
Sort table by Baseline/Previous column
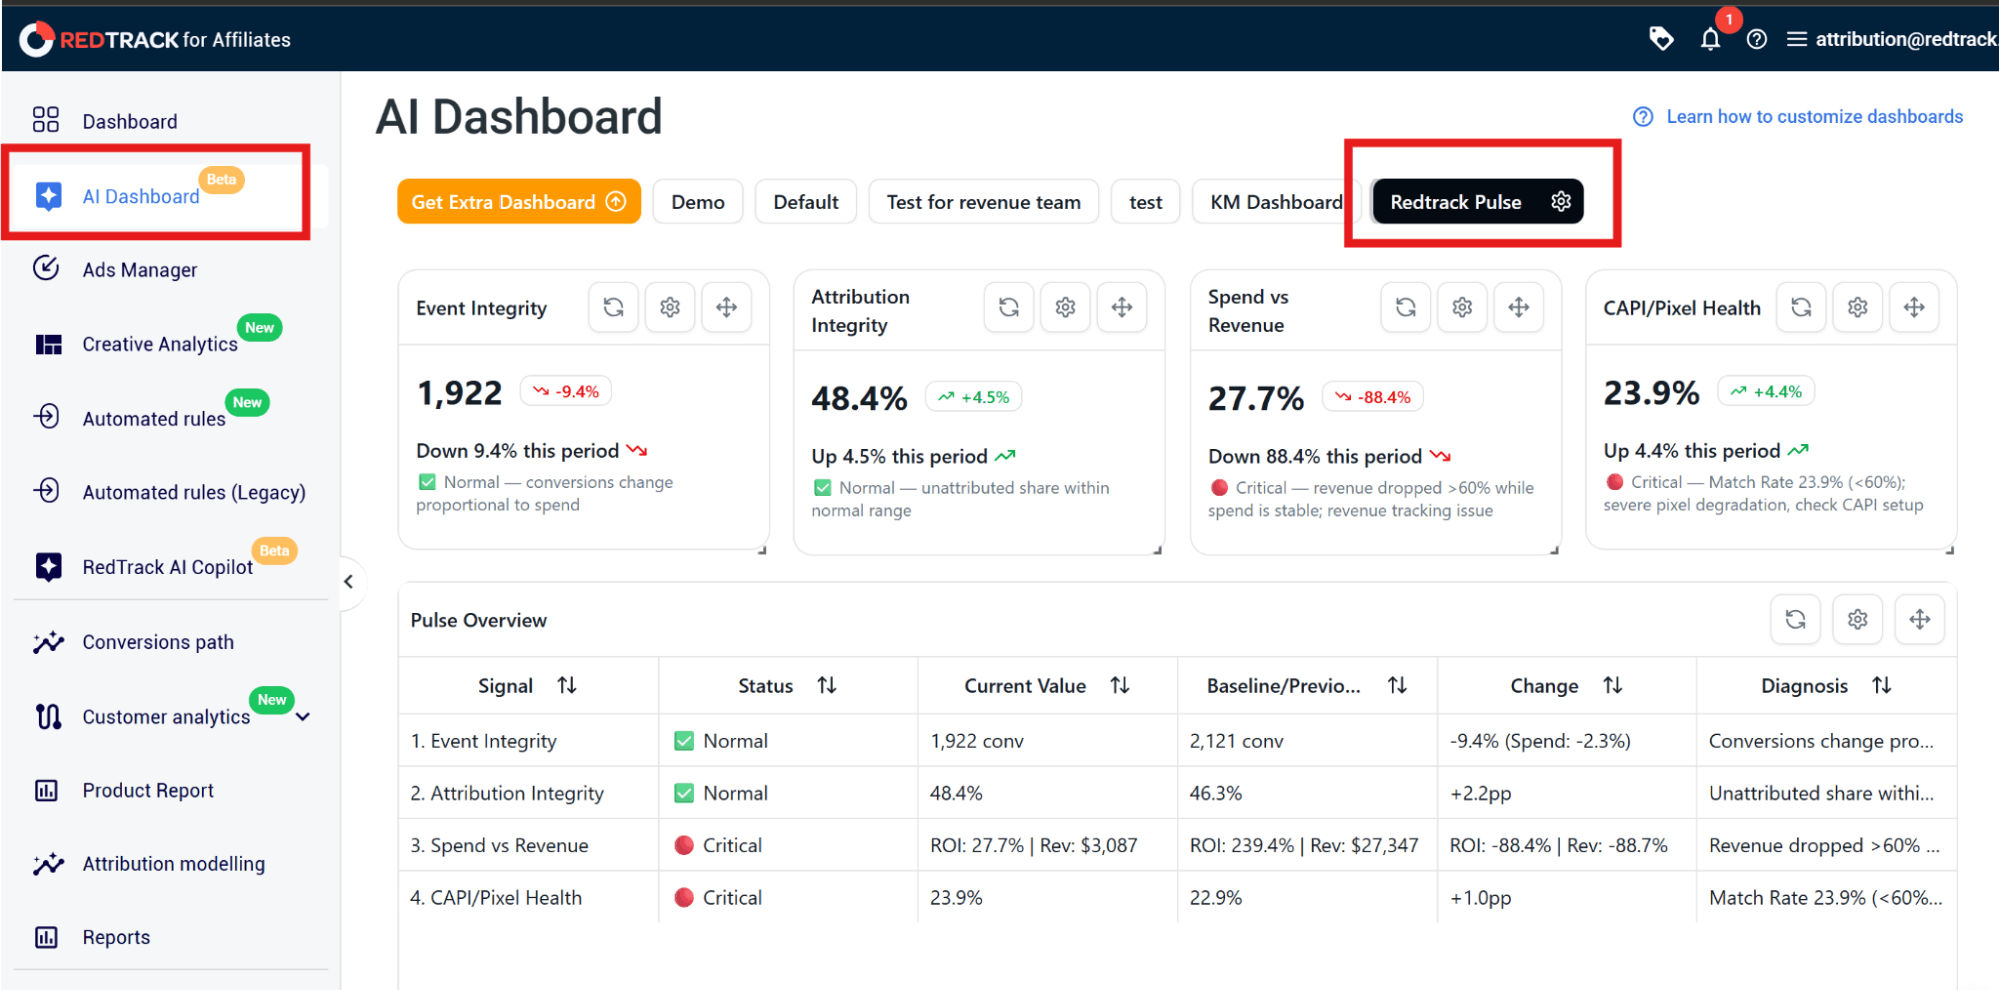pyautogui.click(x=1397, y=685)
